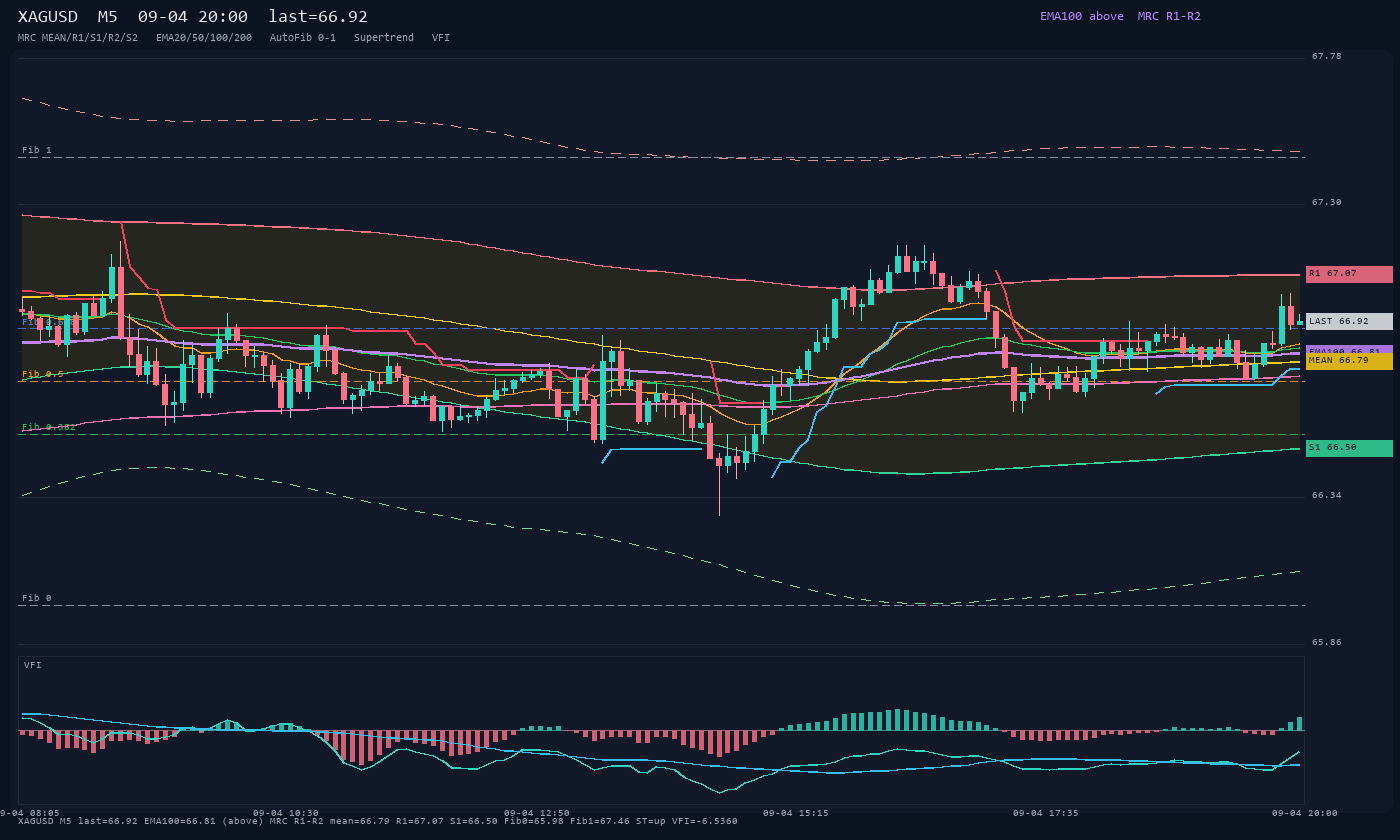
Task: Click the 66.34 price axis label
Action: click(x=1327, y=495)
